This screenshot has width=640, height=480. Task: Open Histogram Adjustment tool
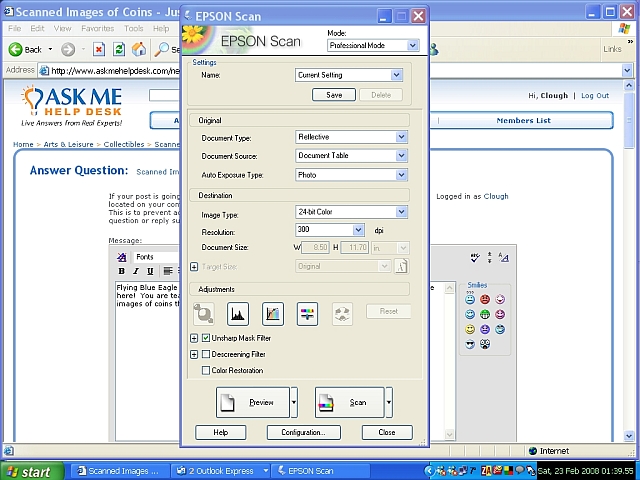point(238,314)
